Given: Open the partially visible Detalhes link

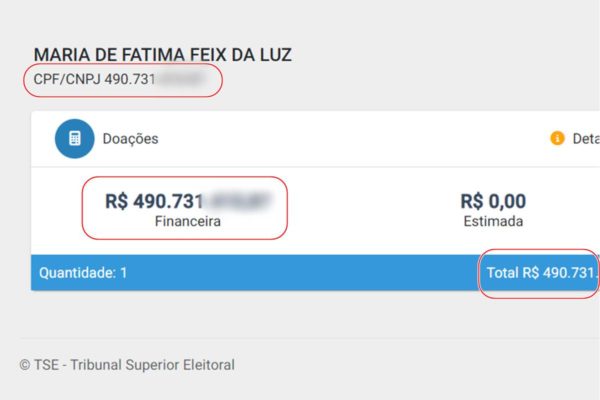Looking at the screenshot, I should click(585, 139).
